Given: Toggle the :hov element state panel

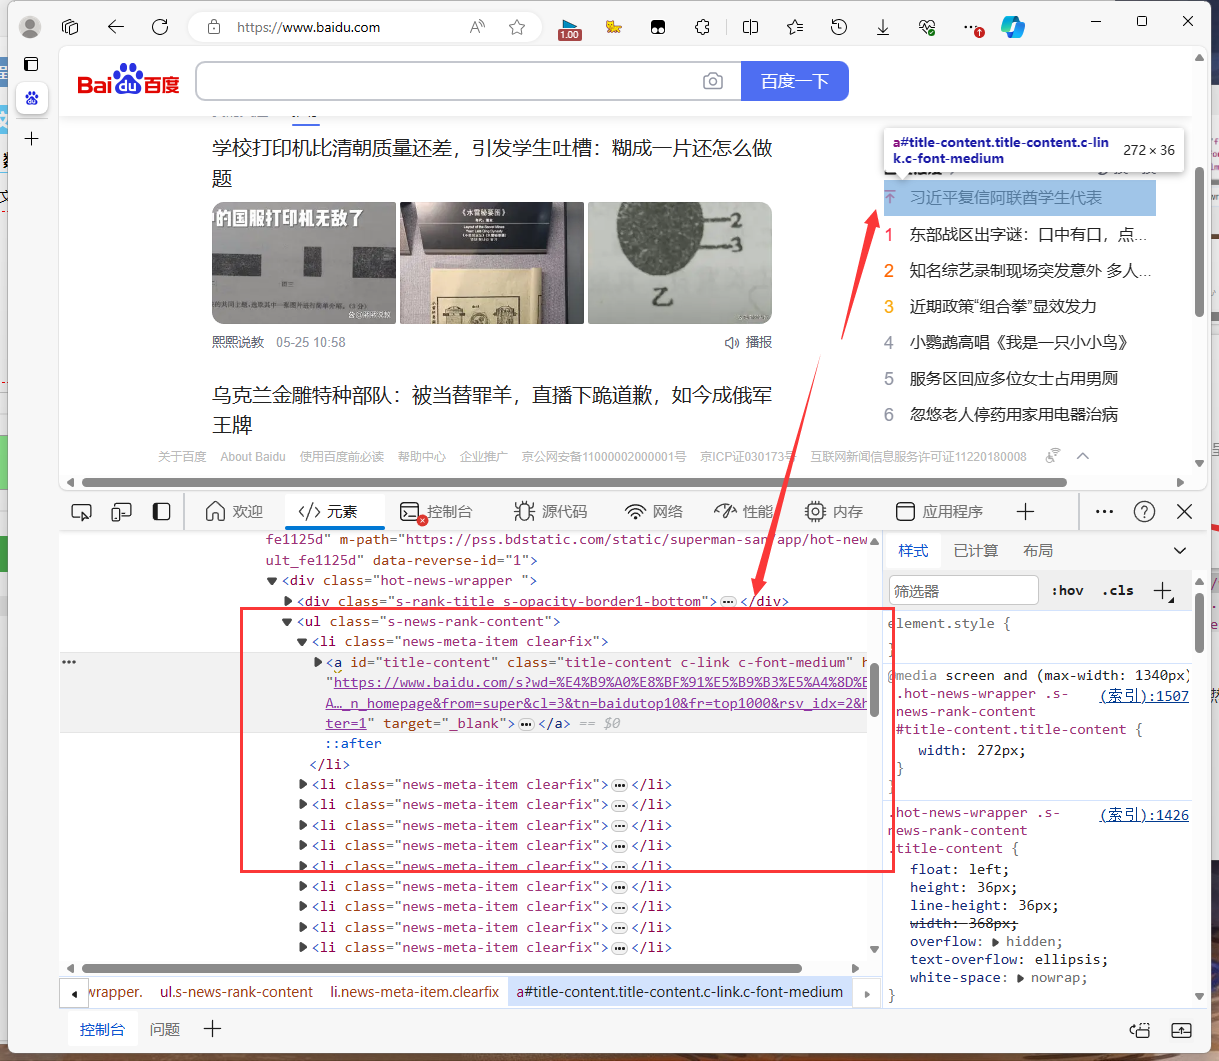Looking at the screenshot, I should (x=1068, y=590).
